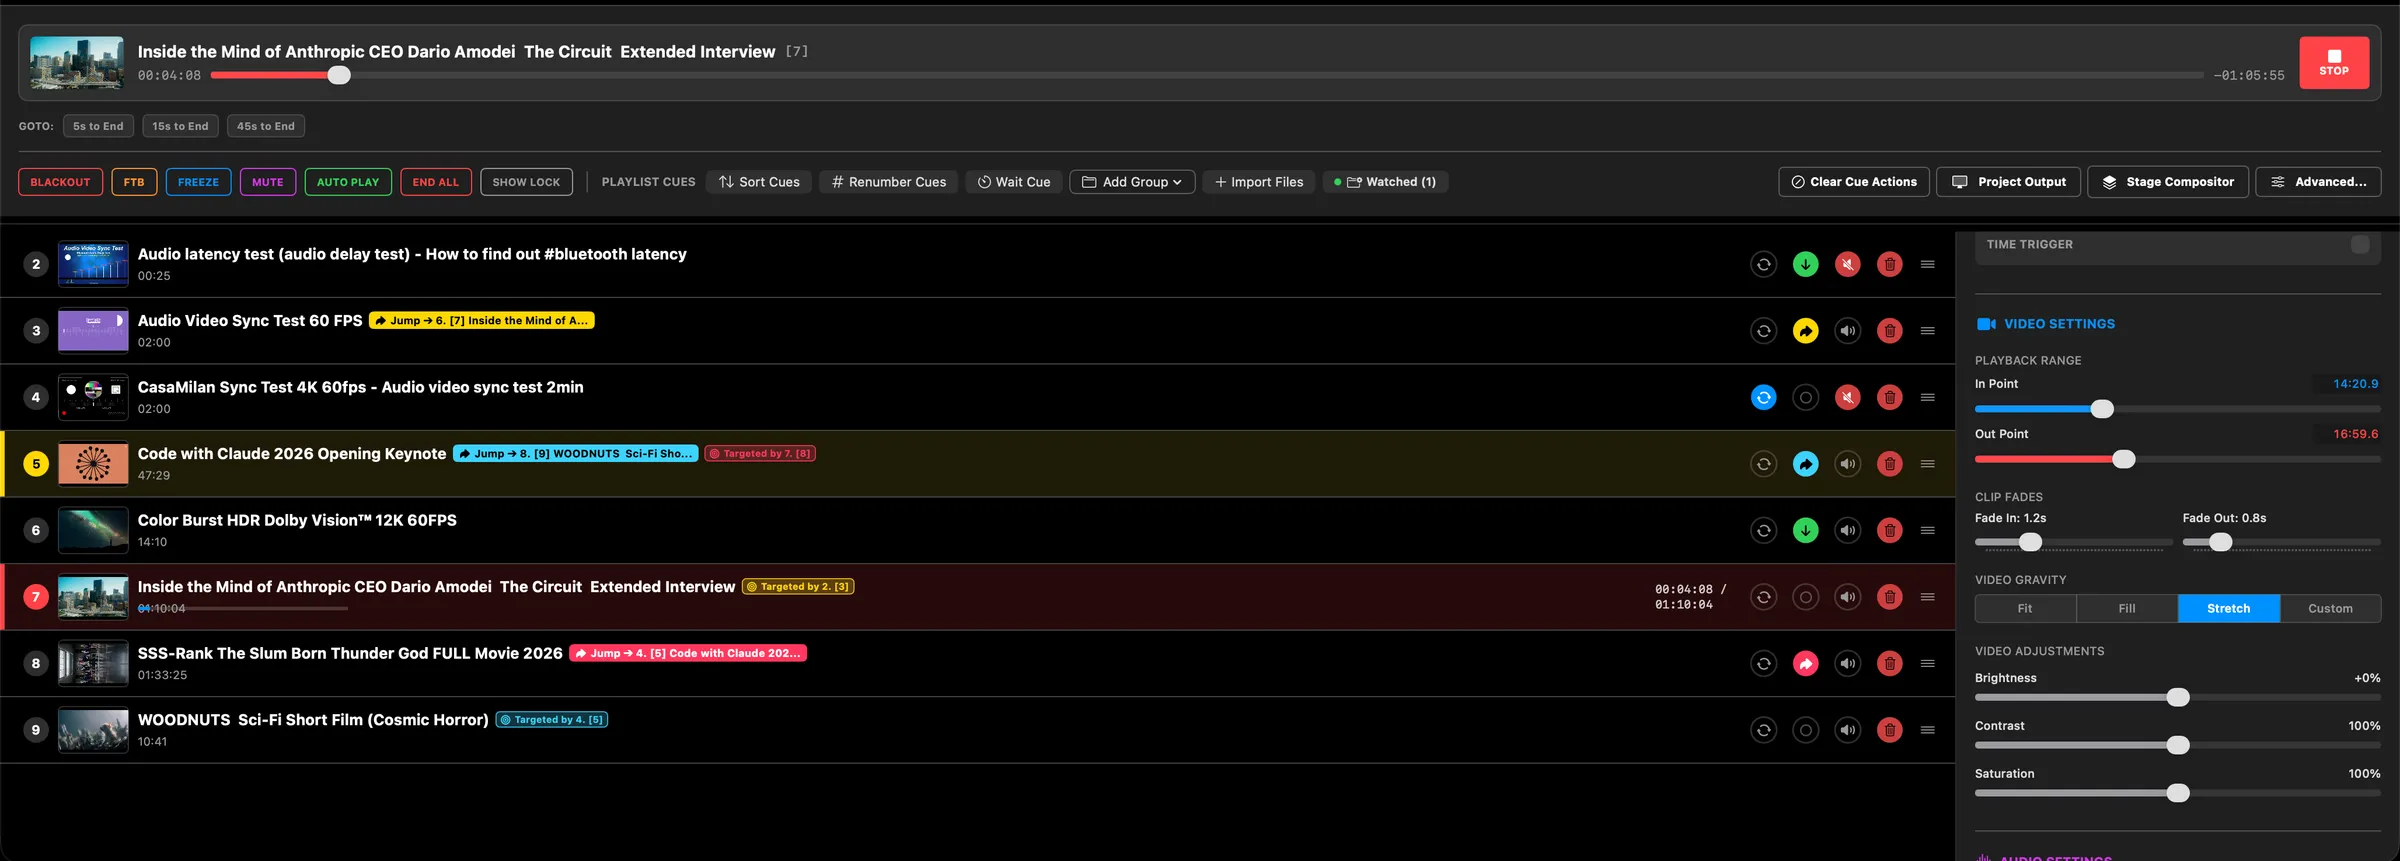Select Custom video gravity
The height and width of the screenshot is (861, 2400).
pyautogui.click(x=2331, y=608)
